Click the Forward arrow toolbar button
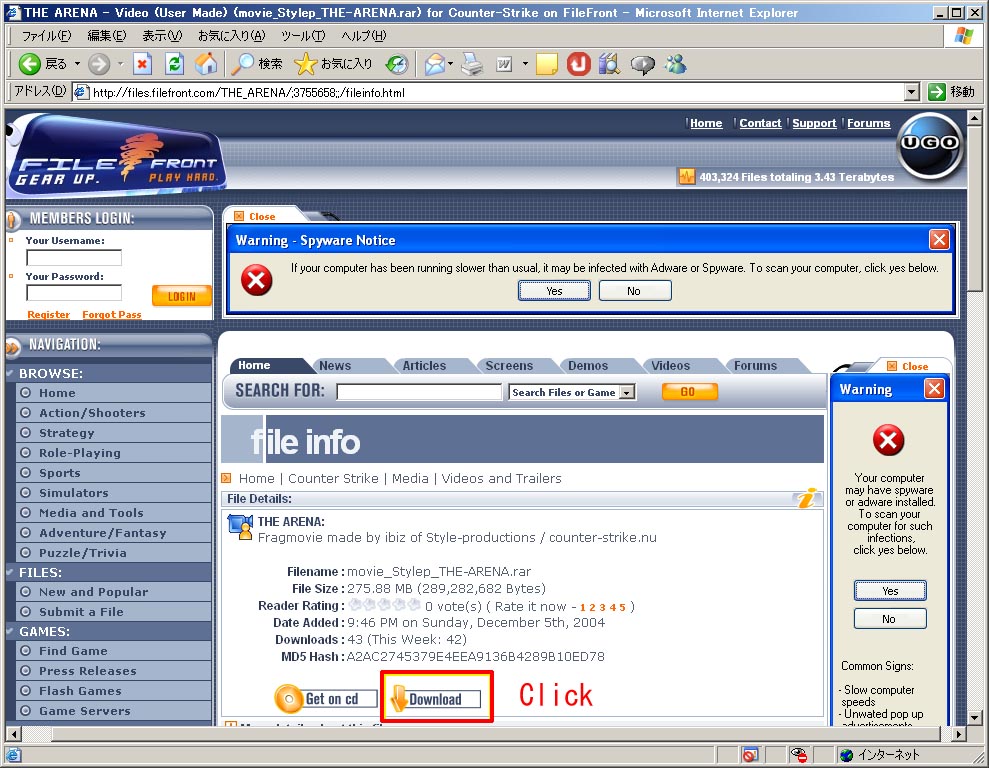The width and height of the screenshot is (989, 768). click(99, 64)
